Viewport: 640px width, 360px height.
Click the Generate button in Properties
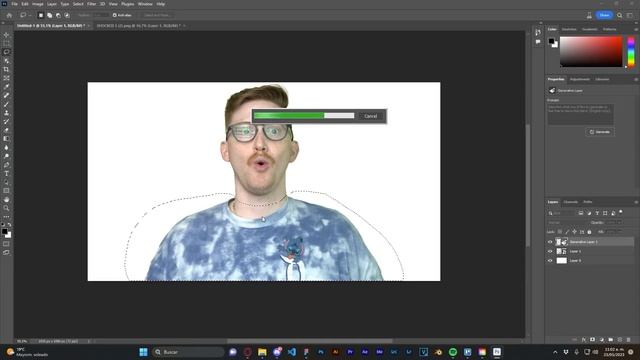[600, 132]
